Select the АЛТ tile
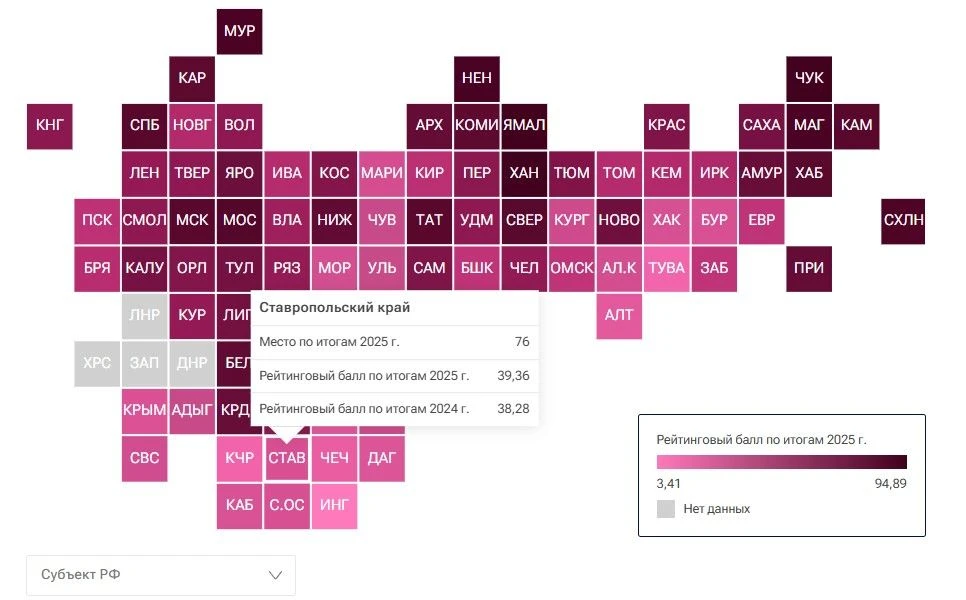Viewport: 966px width, 600px height. coord(619,316)
